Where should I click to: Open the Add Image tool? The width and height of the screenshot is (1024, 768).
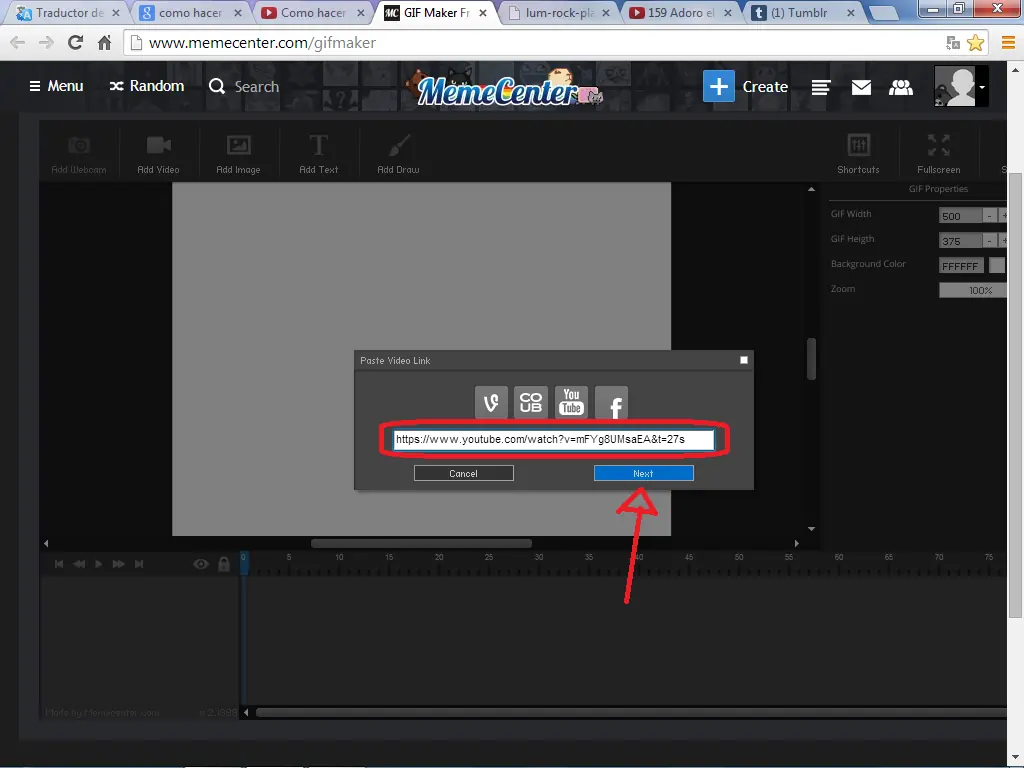pos(238,154)
